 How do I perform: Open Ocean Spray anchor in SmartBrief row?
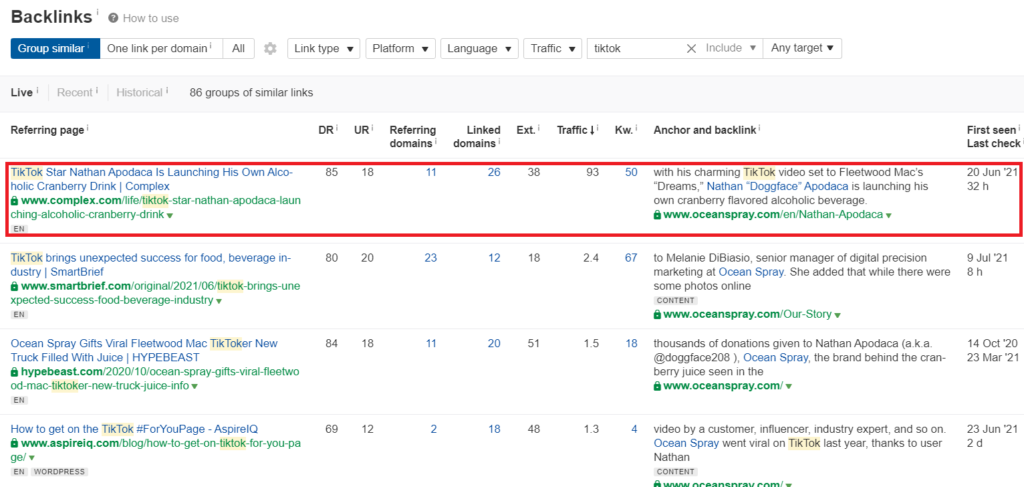click(x=750, y=272)
